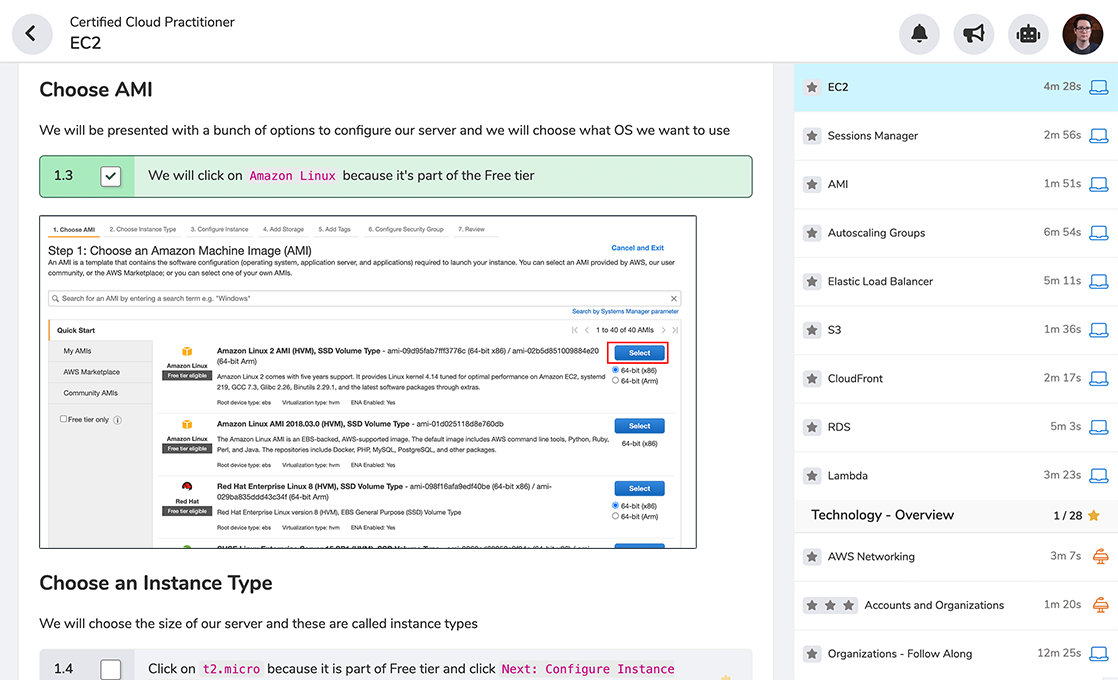The height and width of the screenshot is (680, 1118).
Task: Click the "Certified Cloud Practitioner" course title
Action: 152,22
